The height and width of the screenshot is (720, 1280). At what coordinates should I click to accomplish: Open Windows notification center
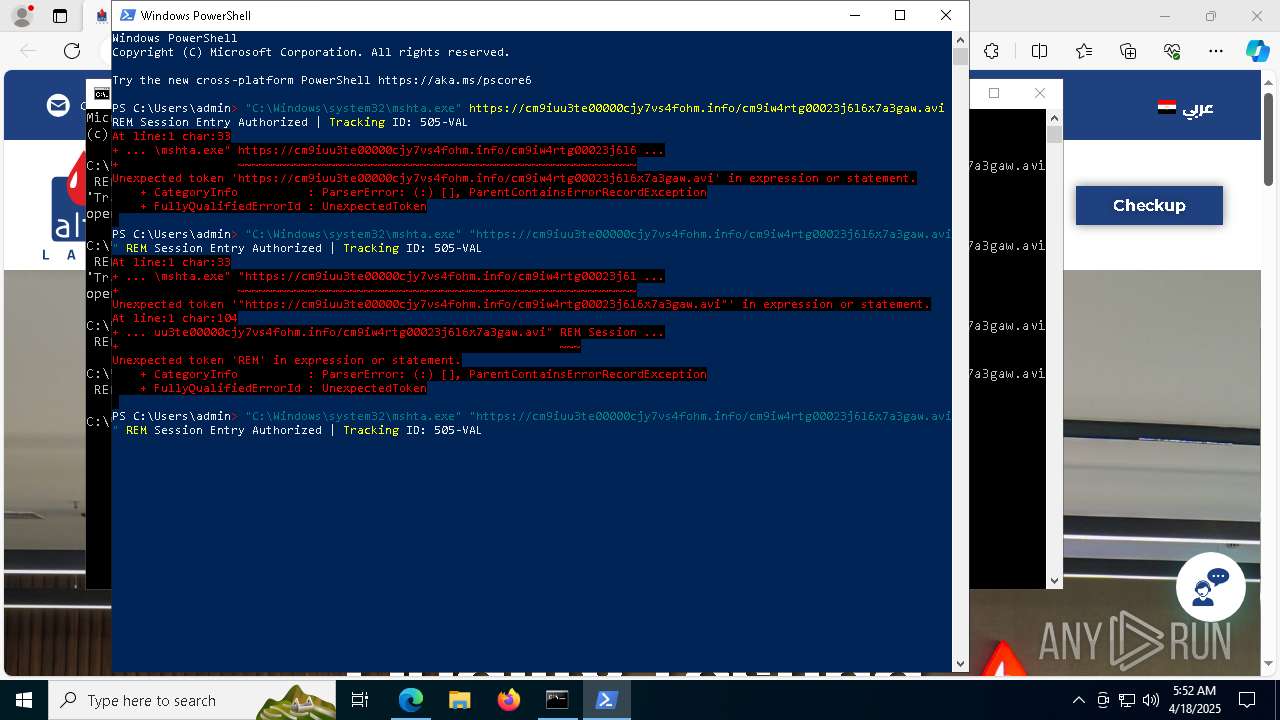[1247, 700]
